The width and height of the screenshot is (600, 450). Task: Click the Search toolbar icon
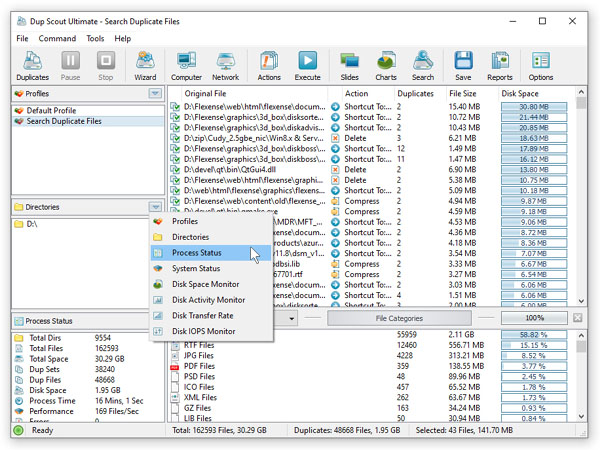pyautogui.click(x=423, y=66)
